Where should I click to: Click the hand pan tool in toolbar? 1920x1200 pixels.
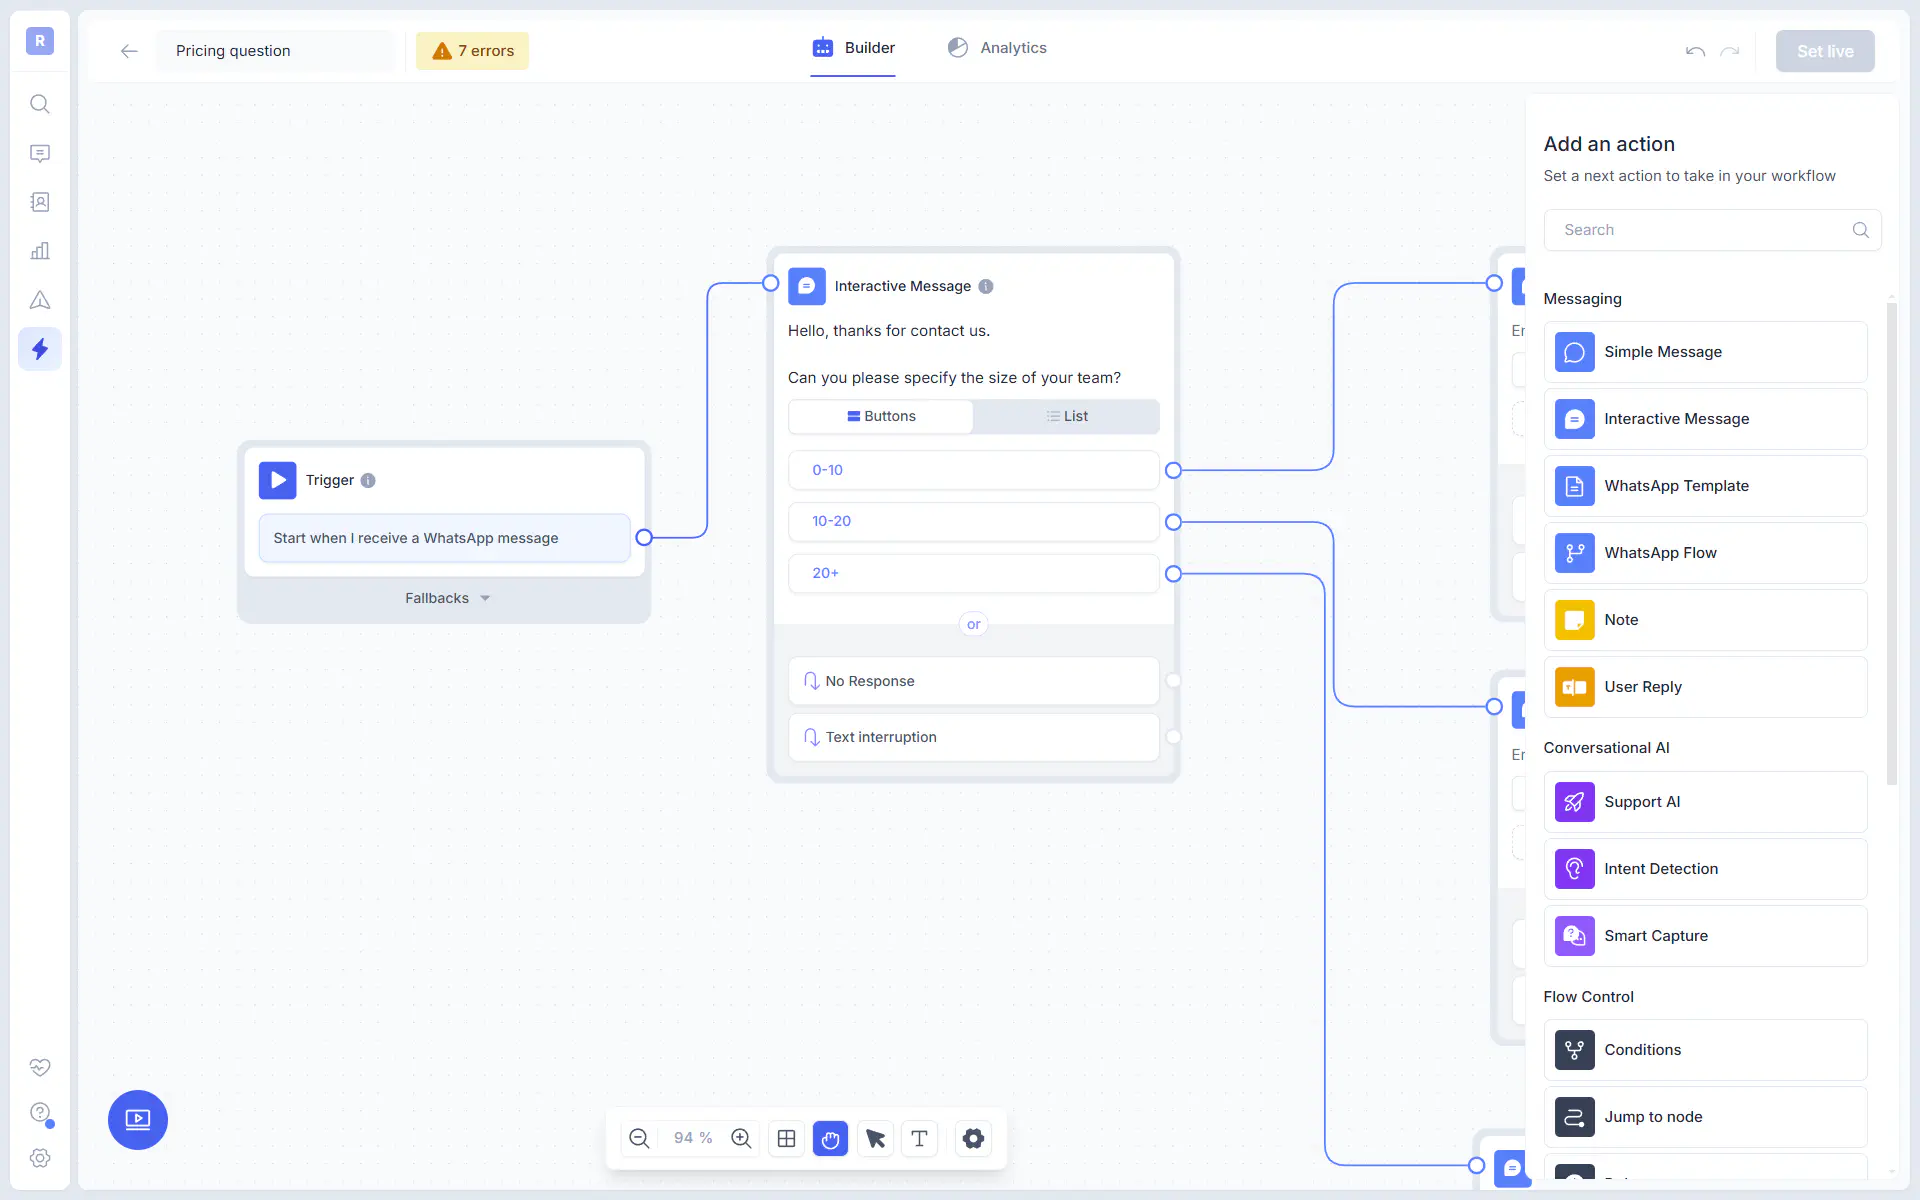coord(831,1138)
